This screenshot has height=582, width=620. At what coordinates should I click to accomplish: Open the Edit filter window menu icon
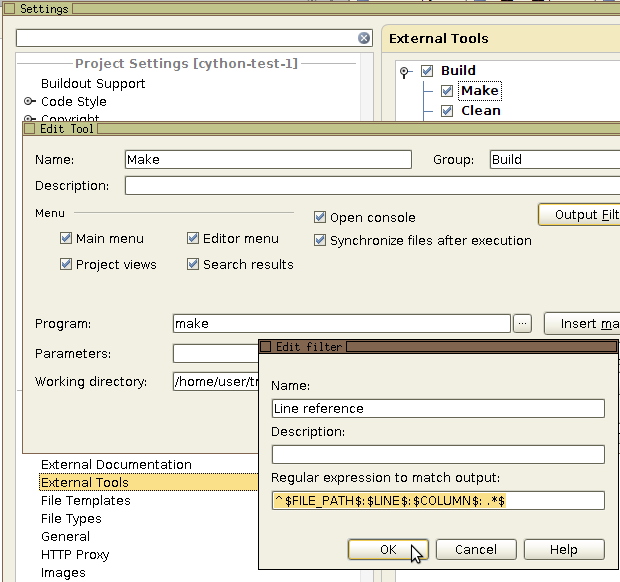[x=265, y=347]
